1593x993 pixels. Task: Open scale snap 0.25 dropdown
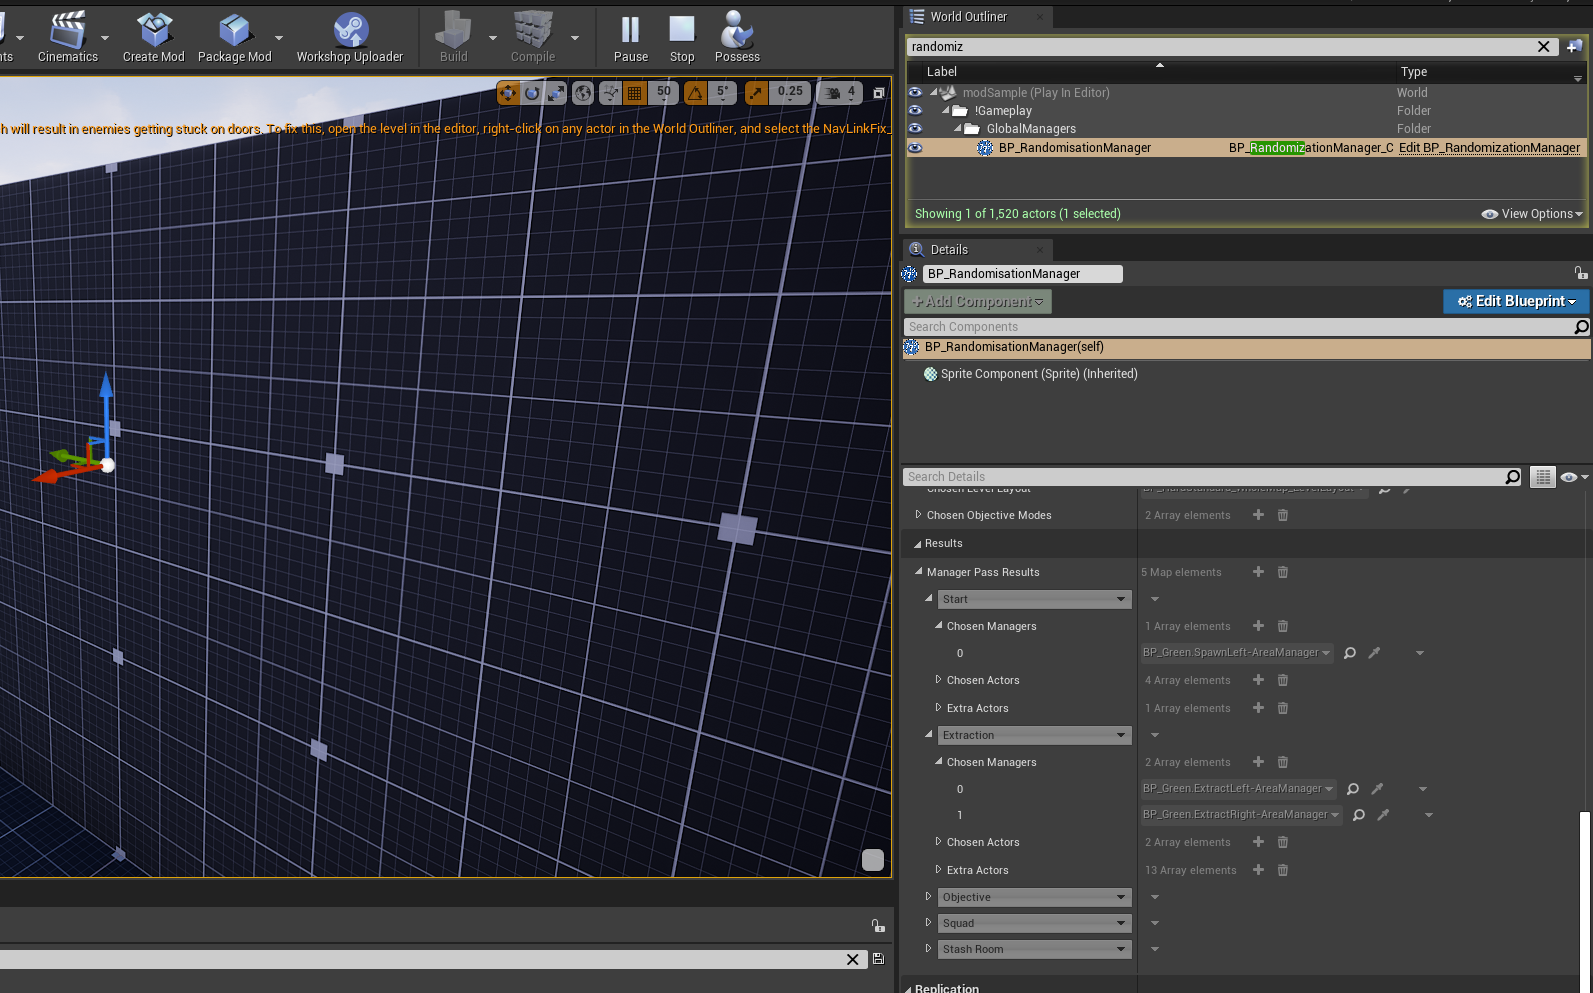click(790, 93)
